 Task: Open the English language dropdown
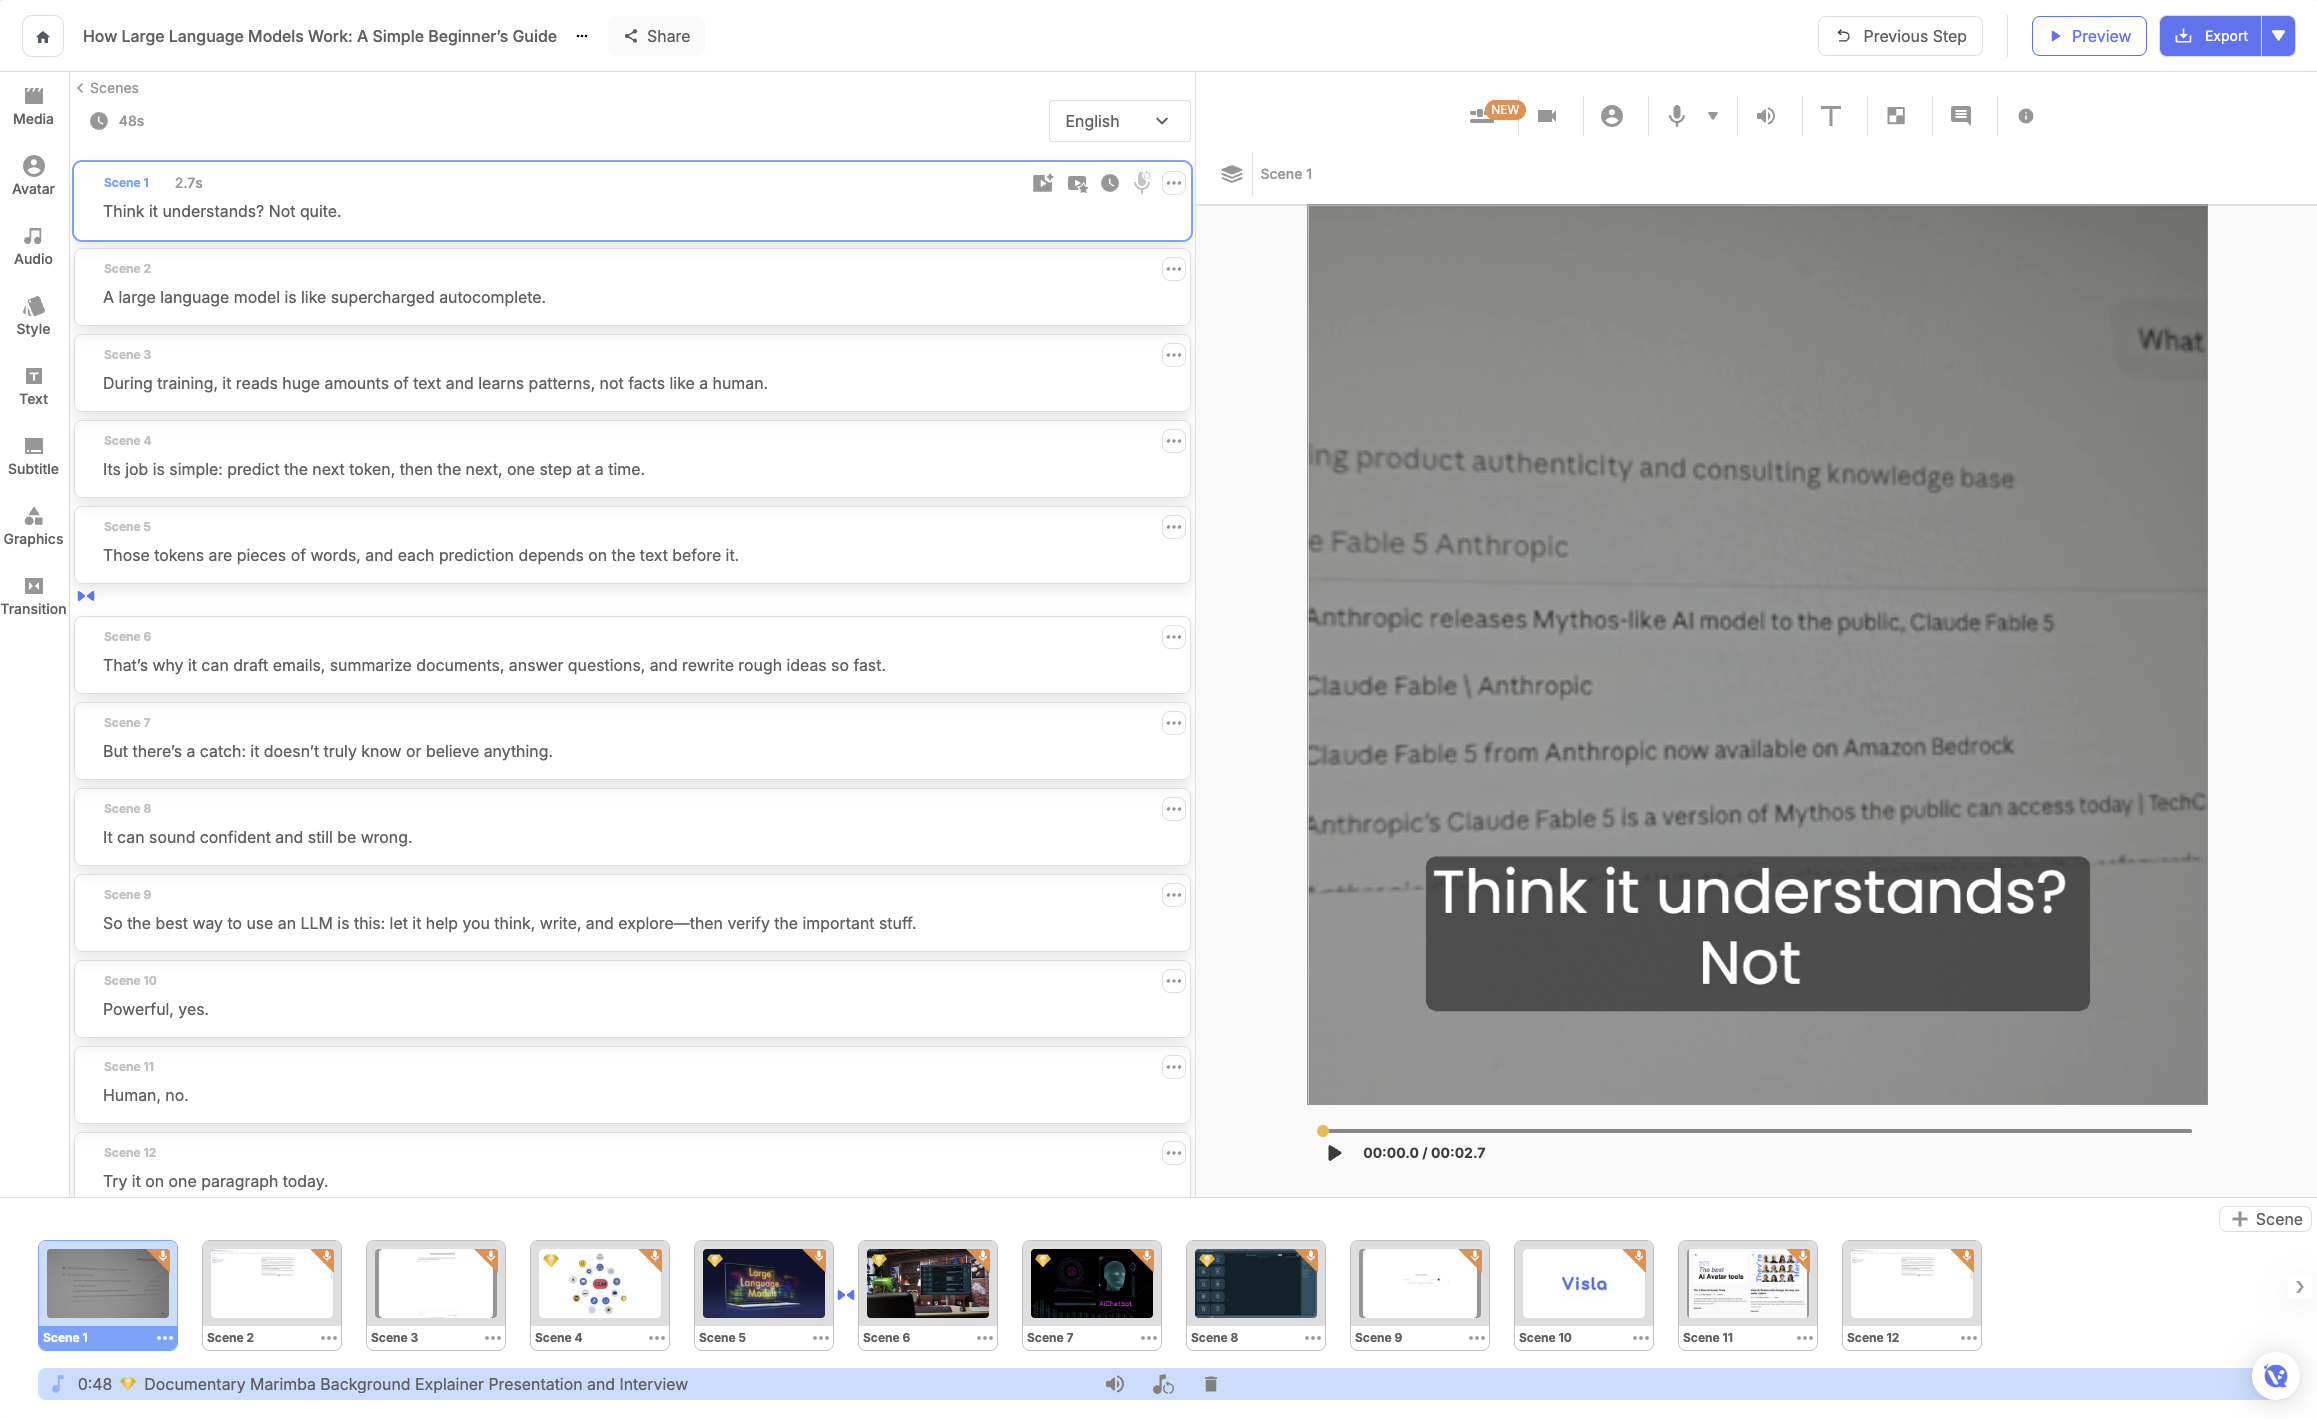[1119, 121]
